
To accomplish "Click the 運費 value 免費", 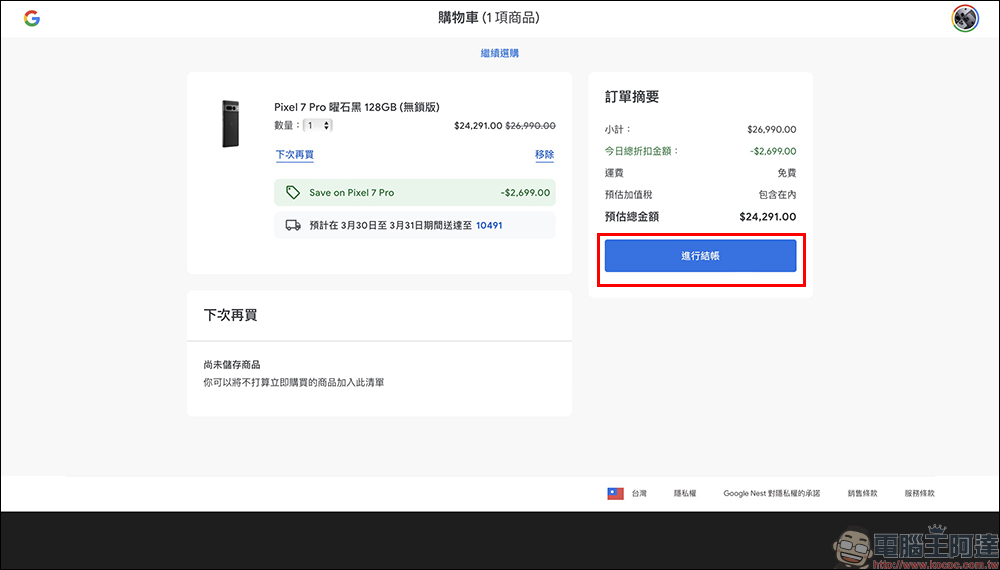I will tap(787, 173).
